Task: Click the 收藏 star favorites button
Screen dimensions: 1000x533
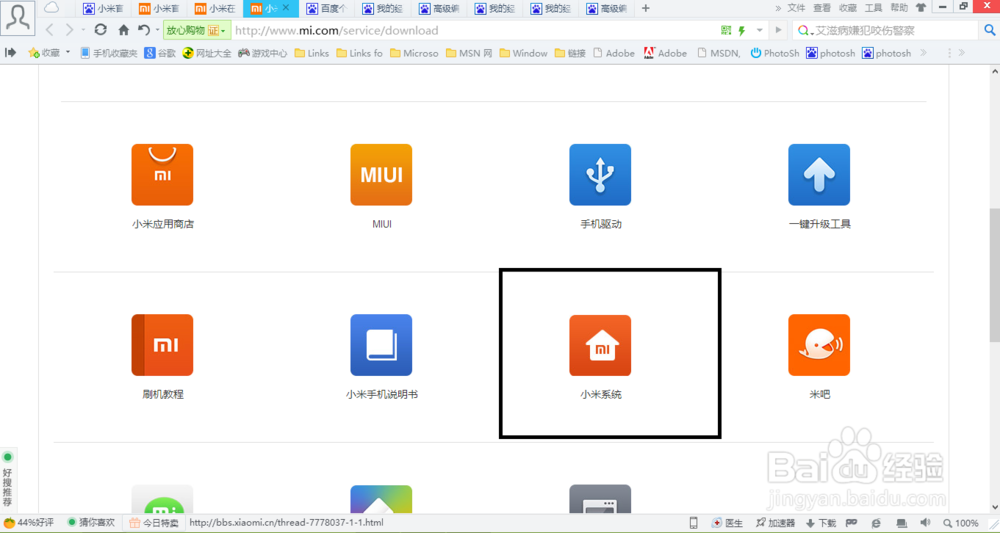Action: [x=44, y=53]
